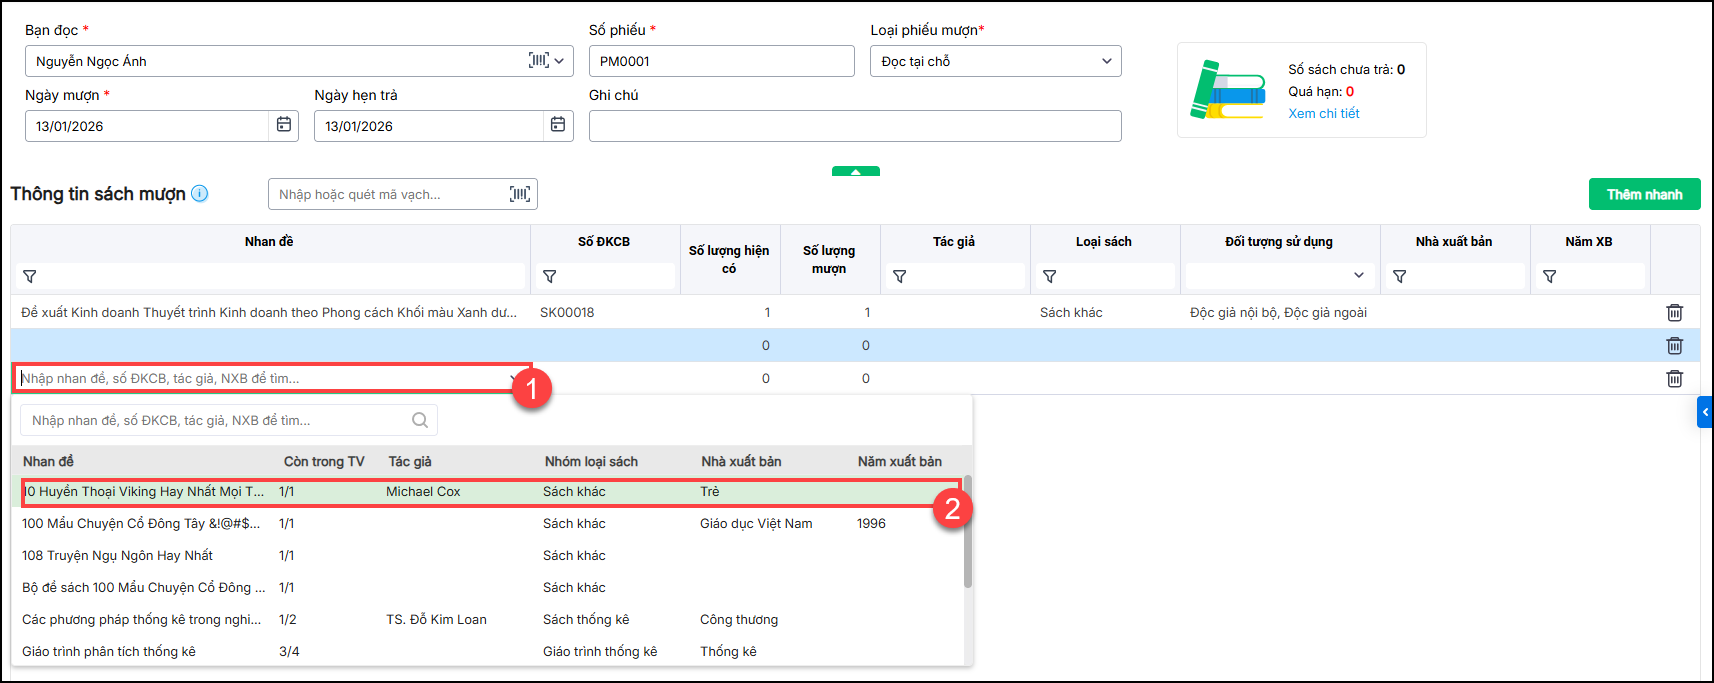Open calendar picker for Ngày hẹn trả

pos(558,125)
